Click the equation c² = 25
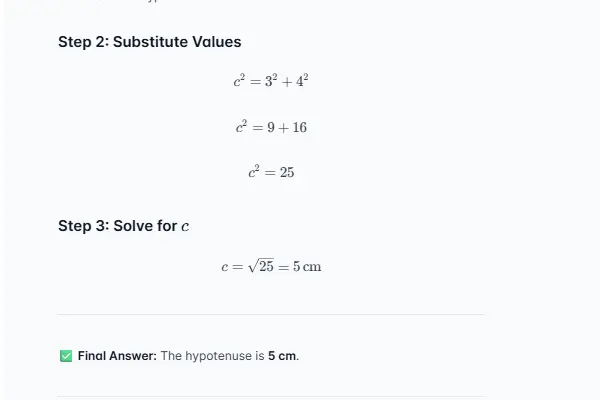Image resolution: width=600 pixels, height=400 pixels. pyautogui.click(x=271, y=172)
